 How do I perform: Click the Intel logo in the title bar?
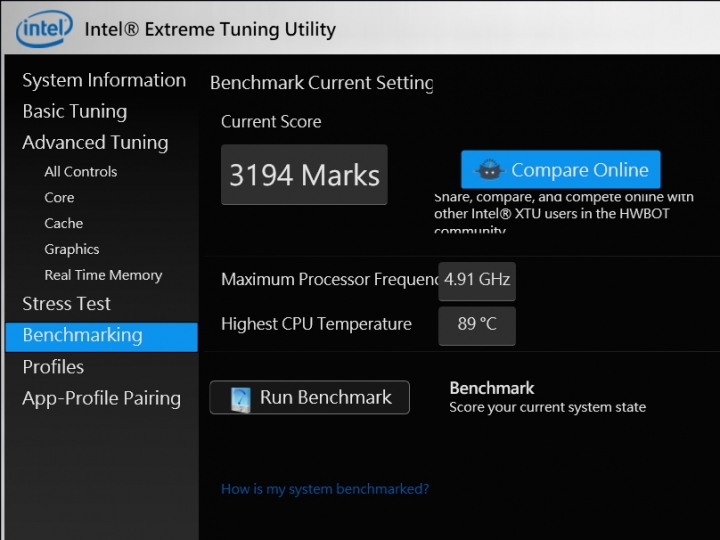(45, 29)
